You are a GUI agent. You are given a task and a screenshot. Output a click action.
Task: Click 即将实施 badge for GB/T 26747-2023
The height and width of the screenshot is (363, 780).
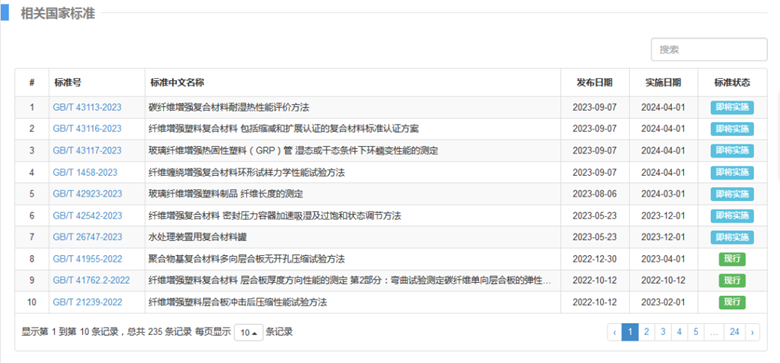point(732,237)
